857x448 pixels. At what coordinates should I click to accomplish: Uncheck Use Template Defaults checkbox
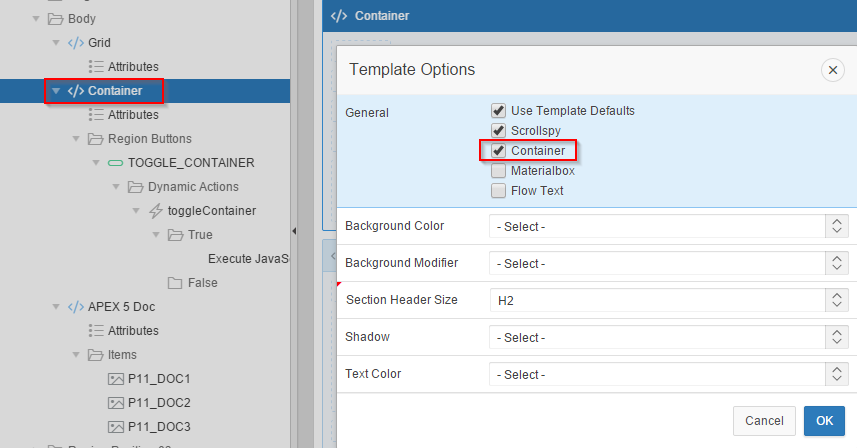[x=498, y=111]
